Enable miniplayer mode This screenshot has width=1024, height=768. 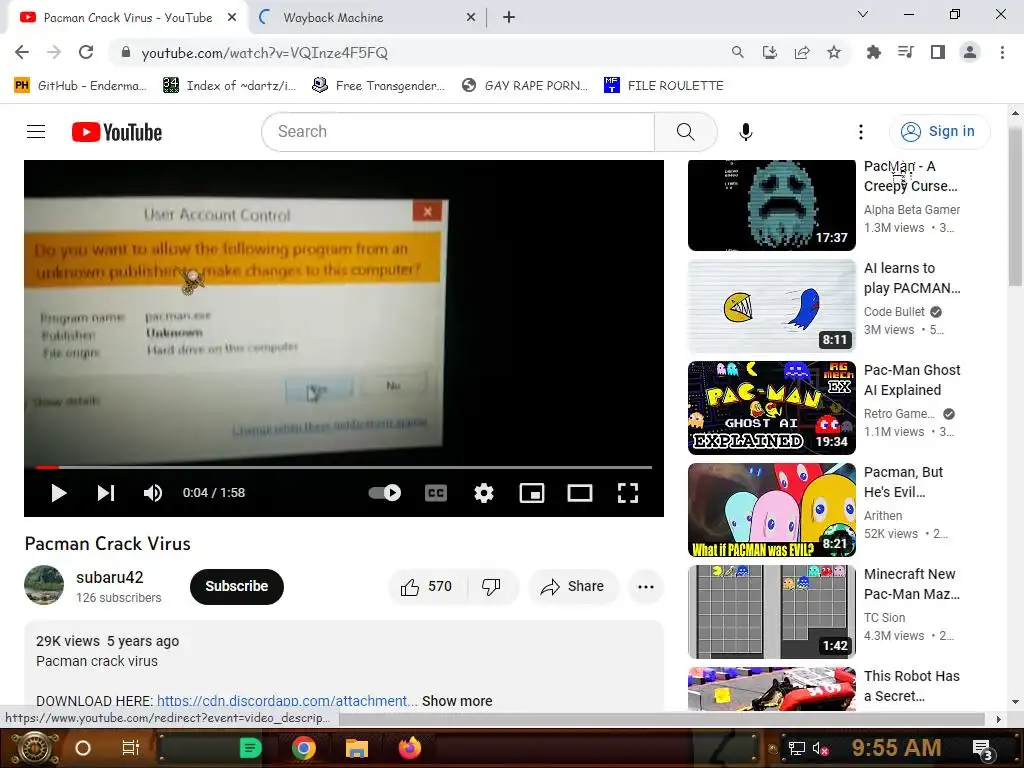(x=532, y=493)
